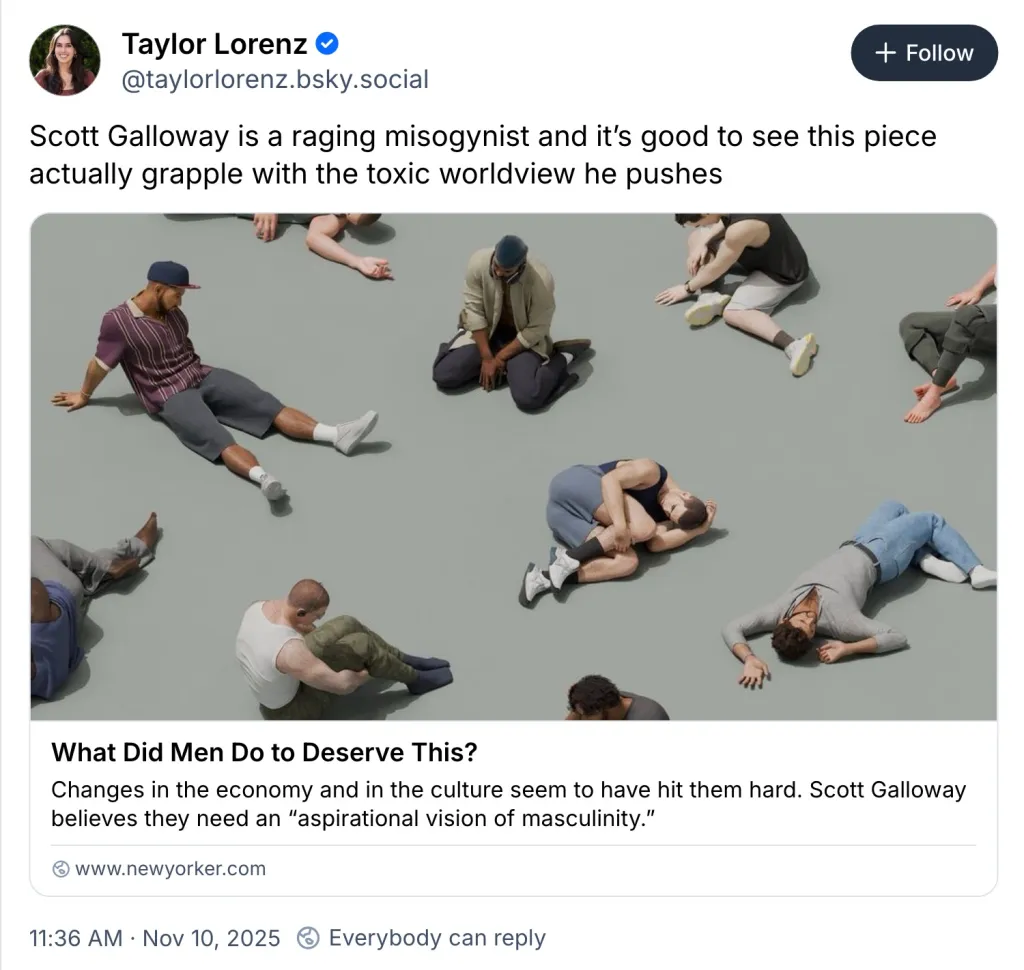Viewport: 1024px width, 970px height.
Task: Click the blue verified checkmark beside Taylor Lorenz
Action: coord(327,42)
